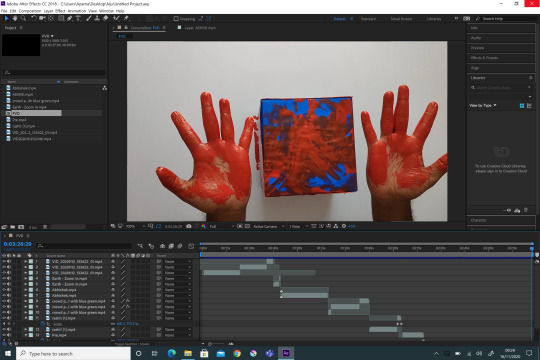Delete selected project item with trash icon
The height and width of the screenshot is (360, 540).
click(45, 227)
